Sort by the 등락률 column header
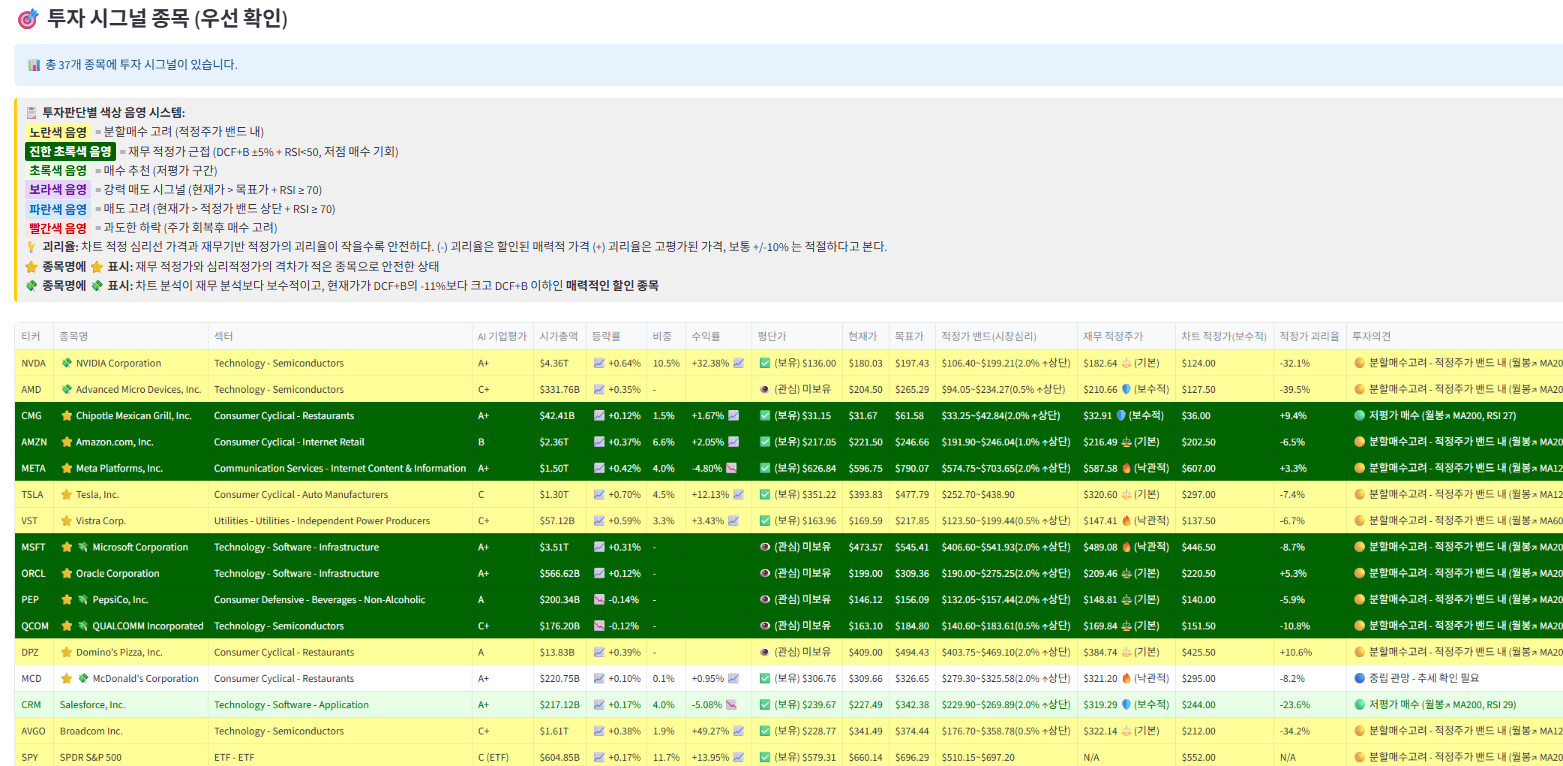 click(606, 336)
